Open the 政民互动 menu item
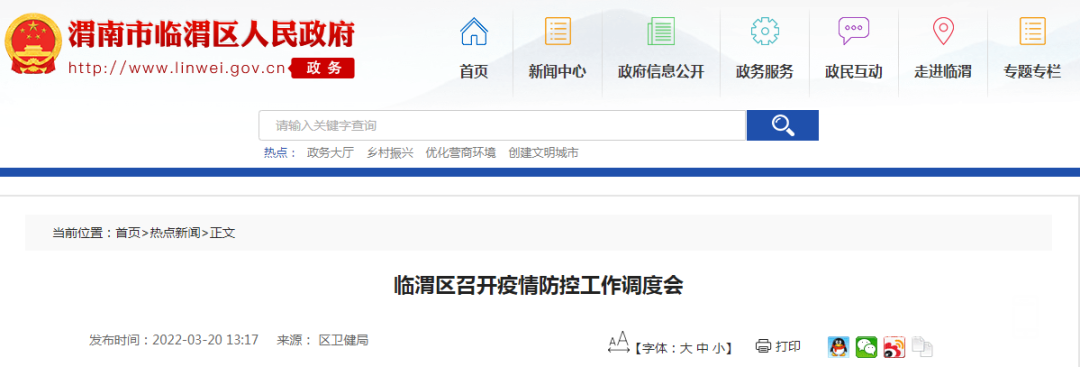 pos(853,72)
